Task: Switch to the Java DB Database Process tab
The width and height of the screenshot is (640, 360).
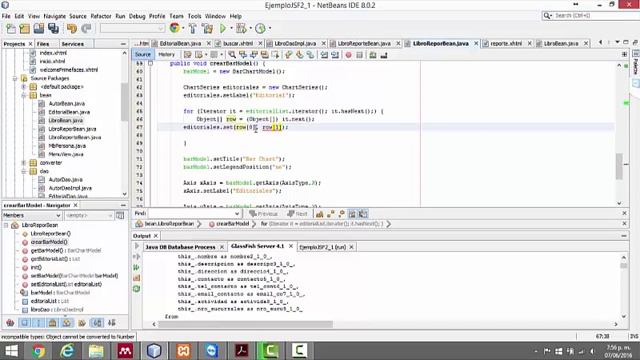Action: point(180,247)
